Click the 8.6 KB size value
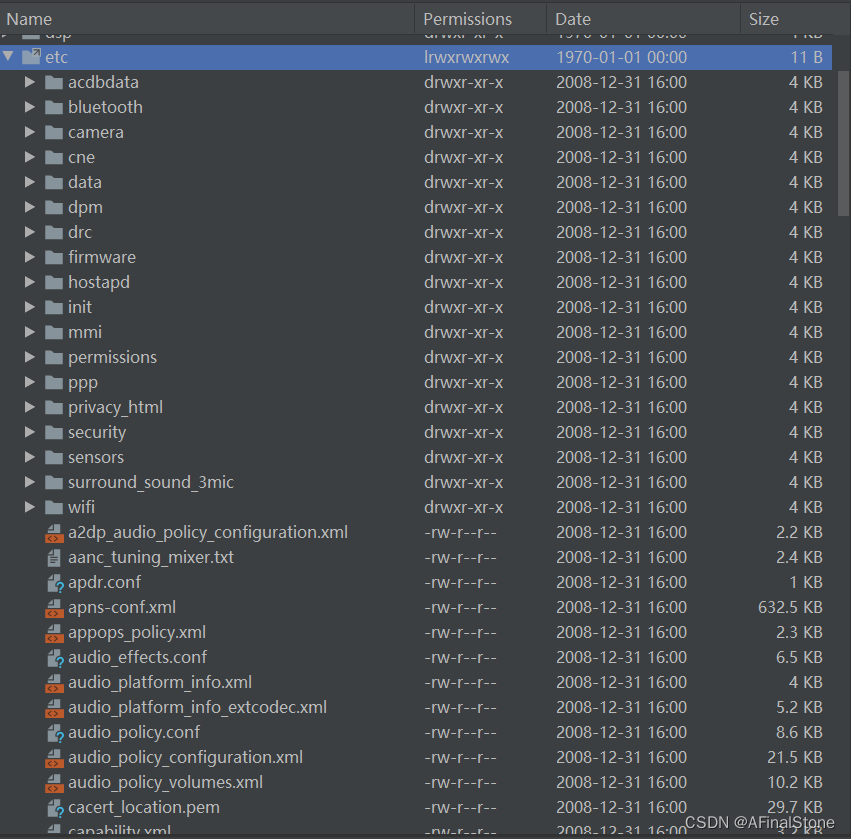Viewport: 851px width, 839px height. coord(799,732)
